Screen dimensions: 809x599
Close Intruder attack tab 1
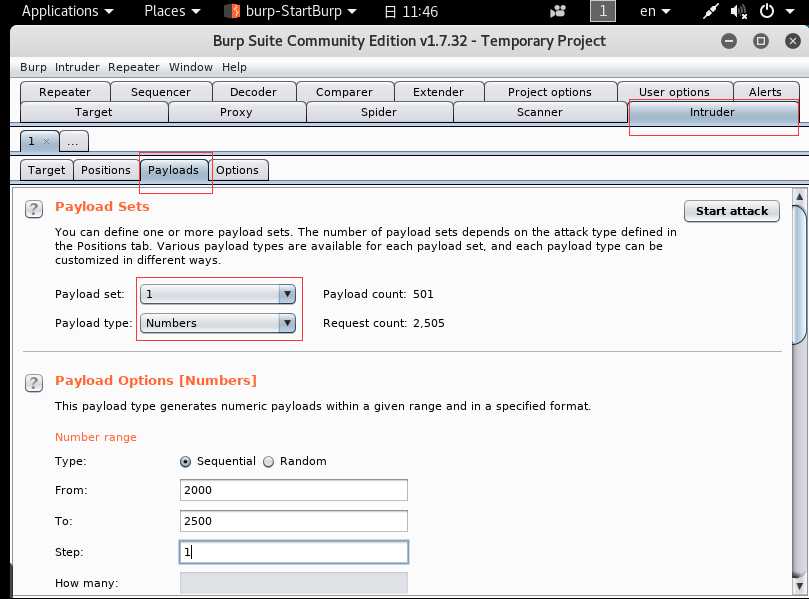click(x=46, y=141)
